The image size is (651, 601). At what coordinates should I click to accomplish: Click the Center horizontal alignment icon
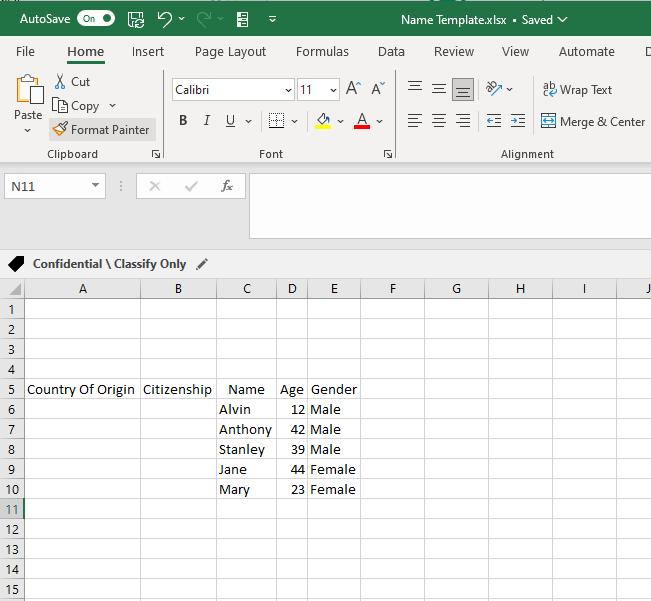[438, 121]
